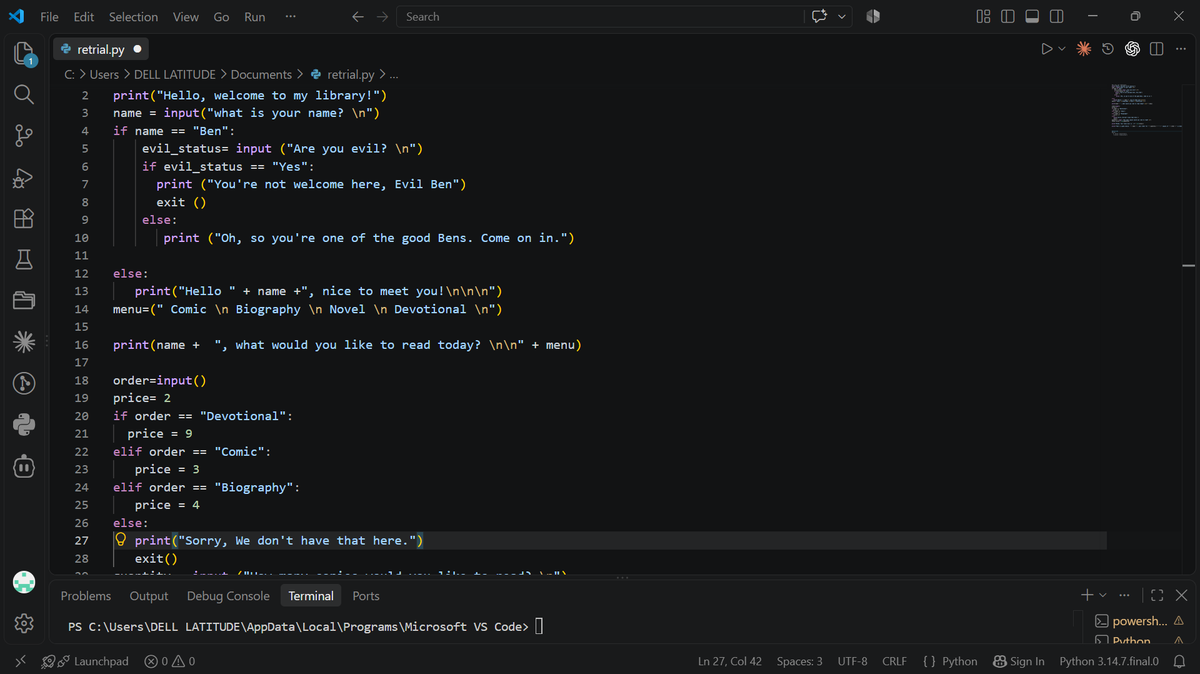1200x674 pixels.
Task: Expand the title bar menu overflow ellipsis
Action: (290, 17)
